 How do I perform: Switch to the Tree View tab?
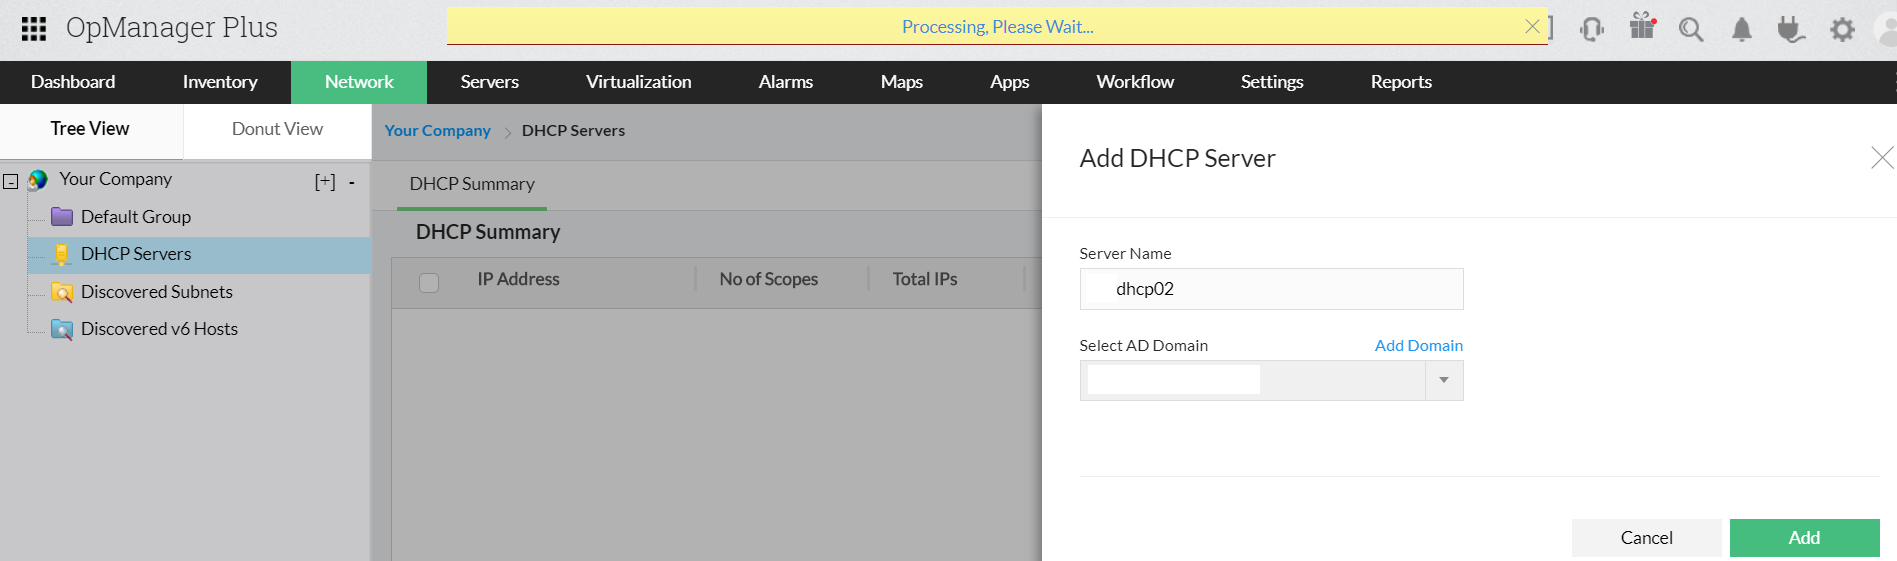click(x=90, y=129)
